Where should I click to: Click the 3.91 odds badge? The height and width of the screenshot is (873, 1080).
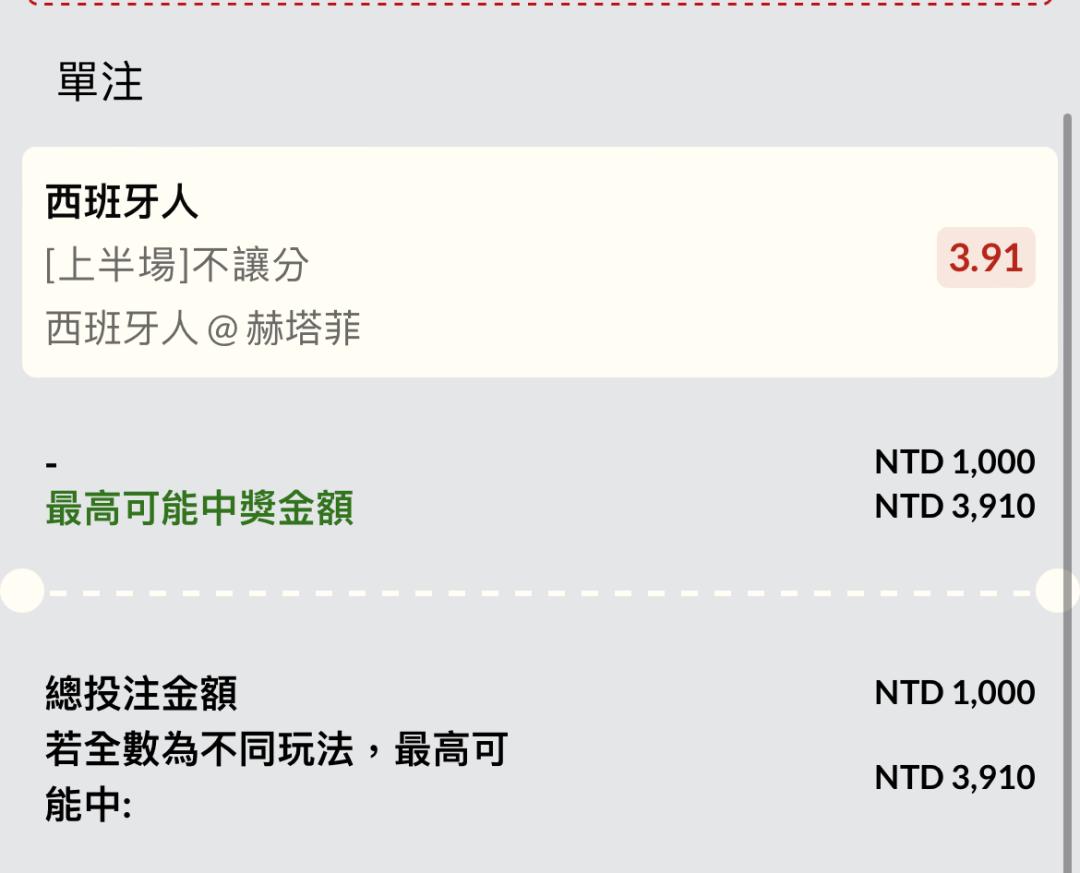(985, 258)
